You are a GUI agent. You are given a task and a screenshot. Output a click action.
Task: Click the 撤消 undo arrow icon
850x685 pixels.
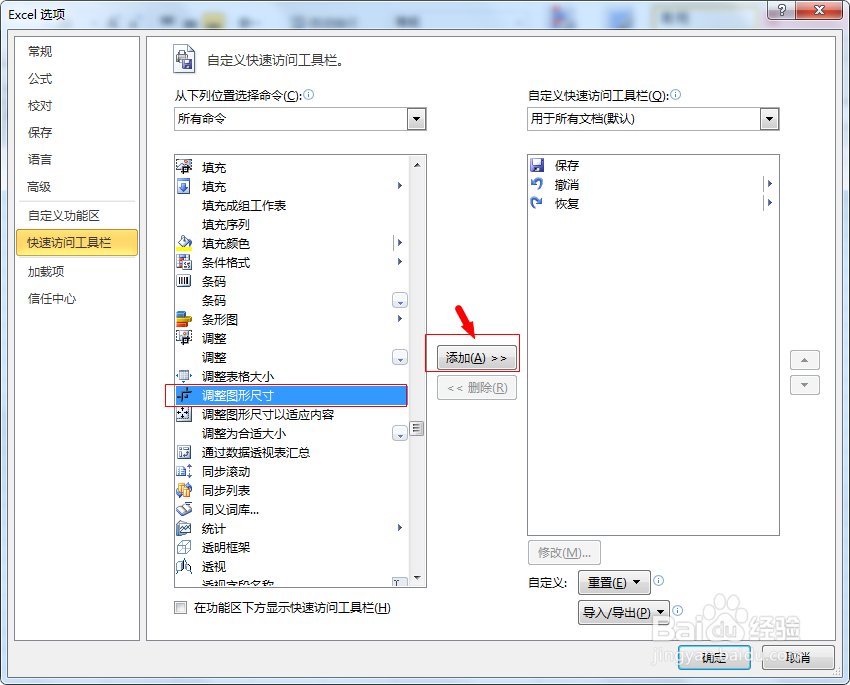coord(537,184)
